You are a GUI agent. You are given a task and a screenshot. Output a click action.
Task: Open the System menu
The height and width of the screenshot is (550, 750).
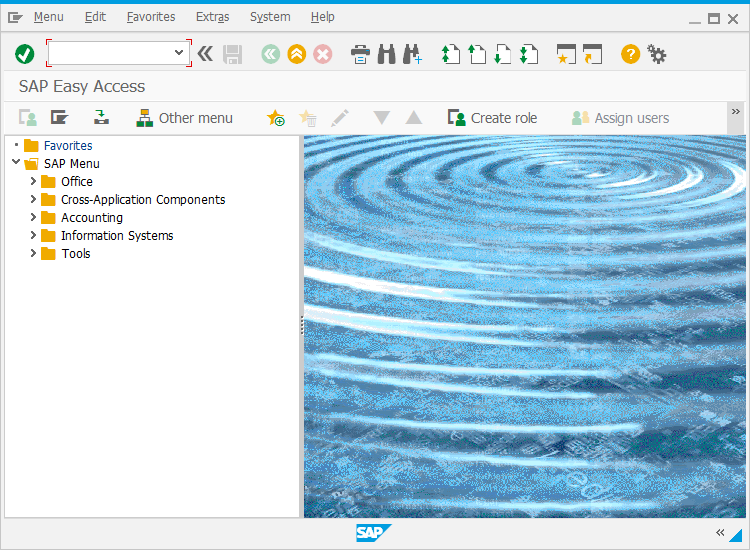pyautogui.click(x=270, y=17)
